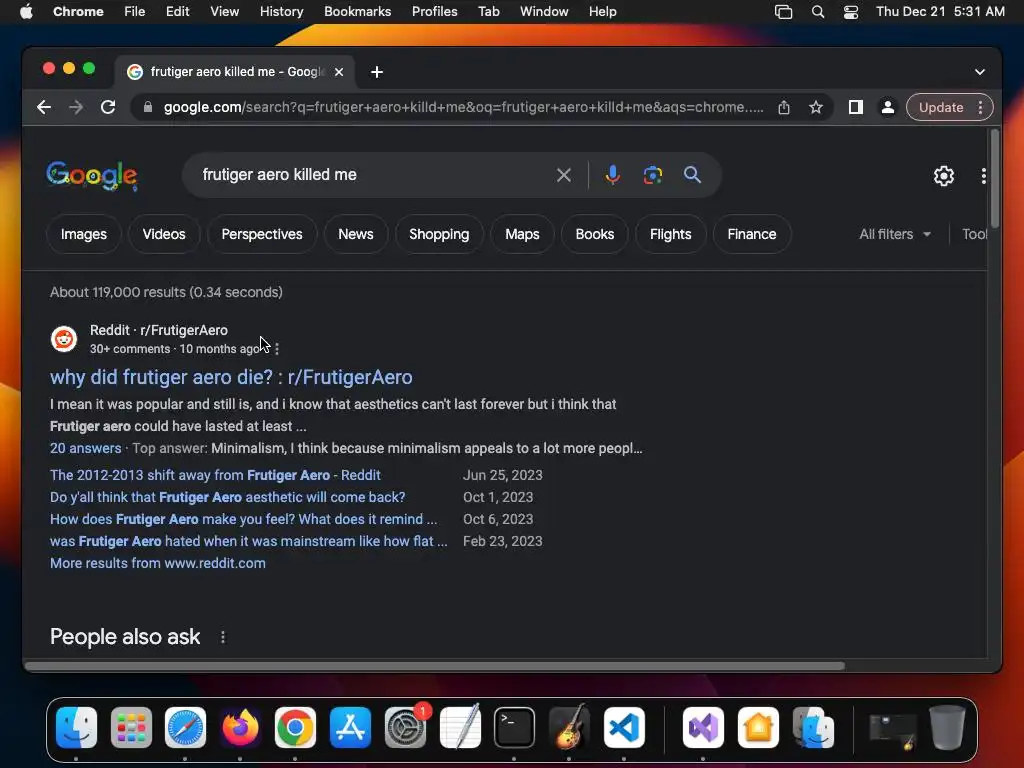Open the History menu

click(x=281, y=12)
